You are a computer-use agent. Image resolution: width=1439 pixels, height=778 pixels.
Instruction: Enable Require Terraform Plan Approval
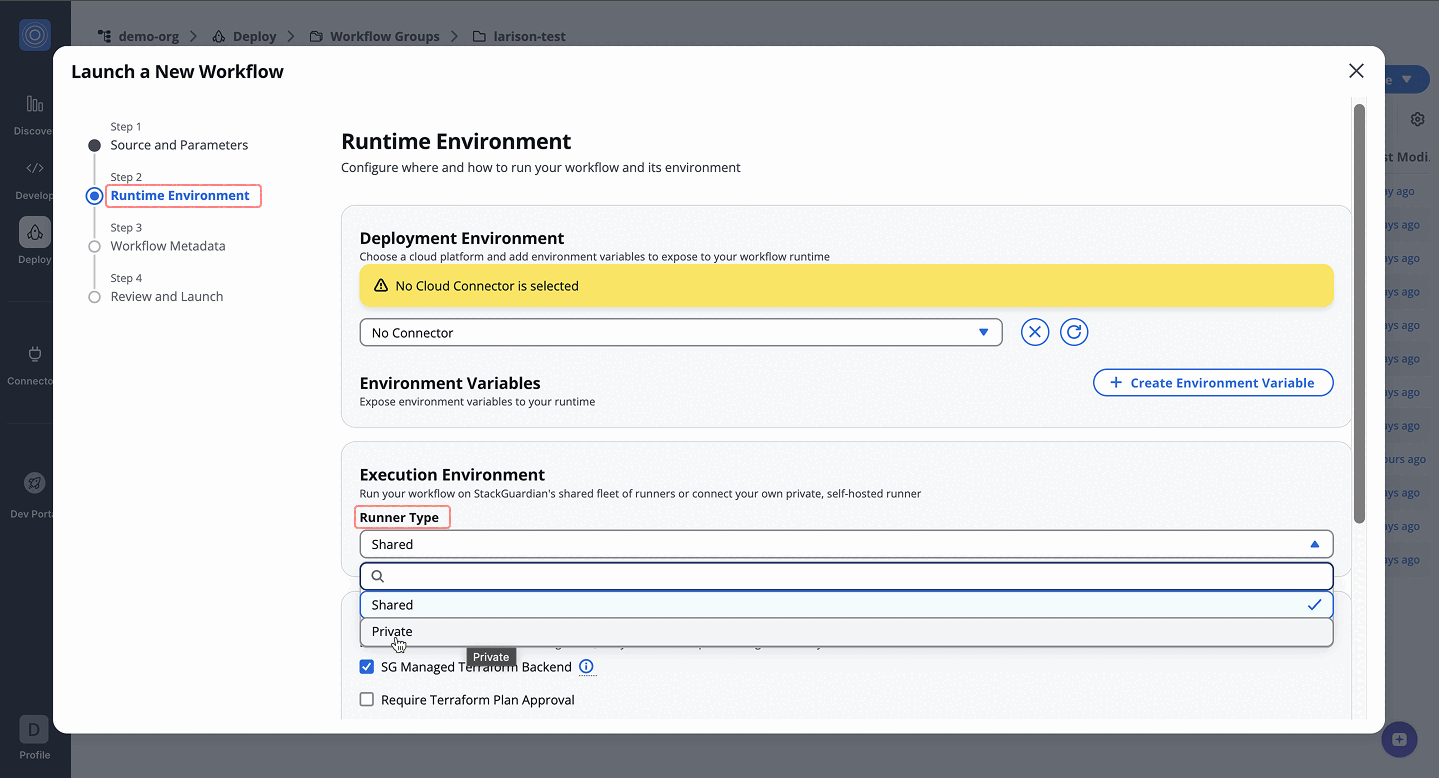click(367, 699)
